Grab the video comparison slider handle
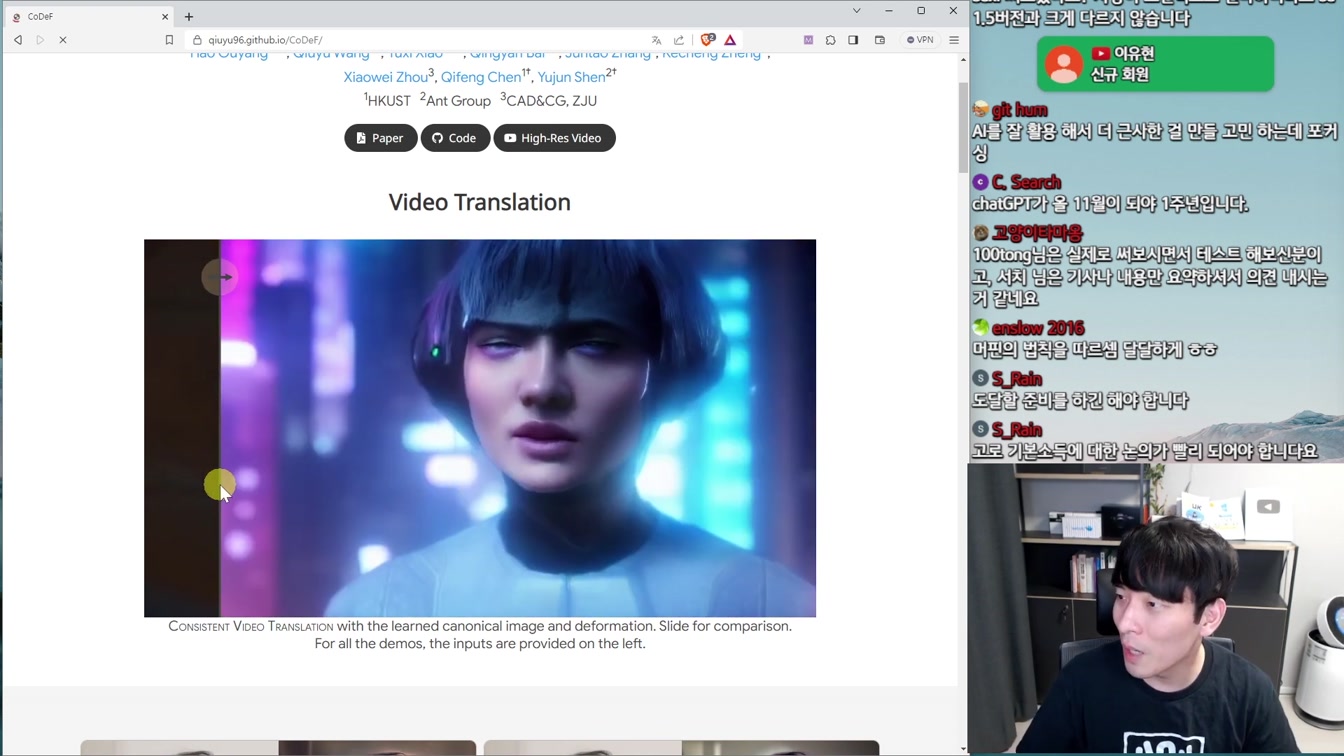Screen dimensions: 1344x756 point(219,277)
